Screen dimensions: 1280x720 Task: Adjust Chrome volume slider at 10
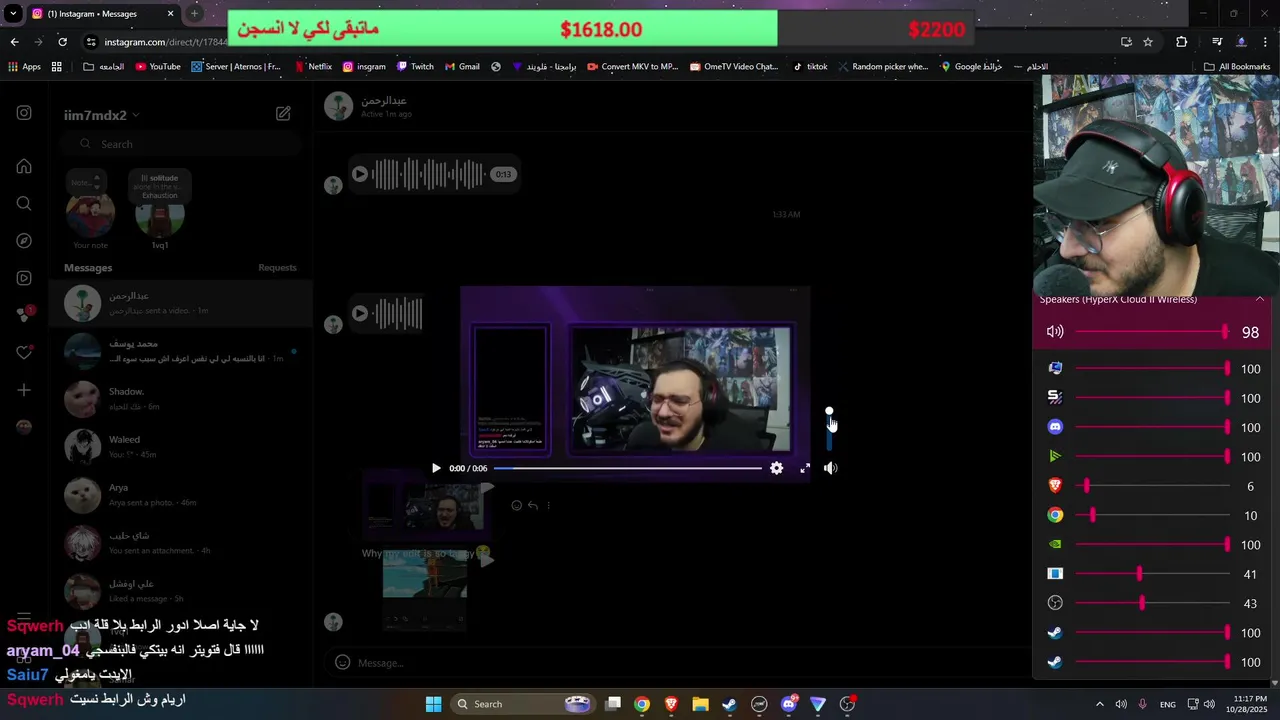click(1152, 515)
